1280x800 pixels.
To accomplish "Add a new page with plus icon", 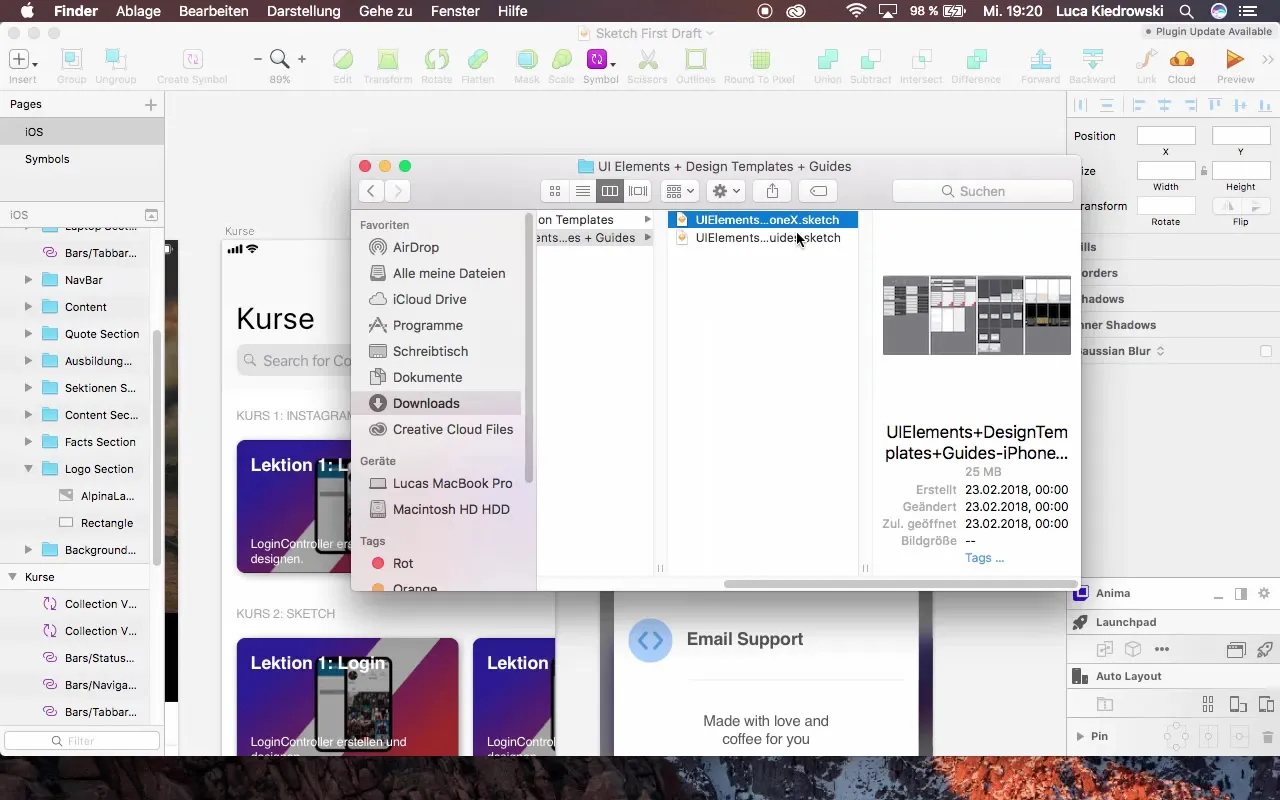I will click(151, 104).
